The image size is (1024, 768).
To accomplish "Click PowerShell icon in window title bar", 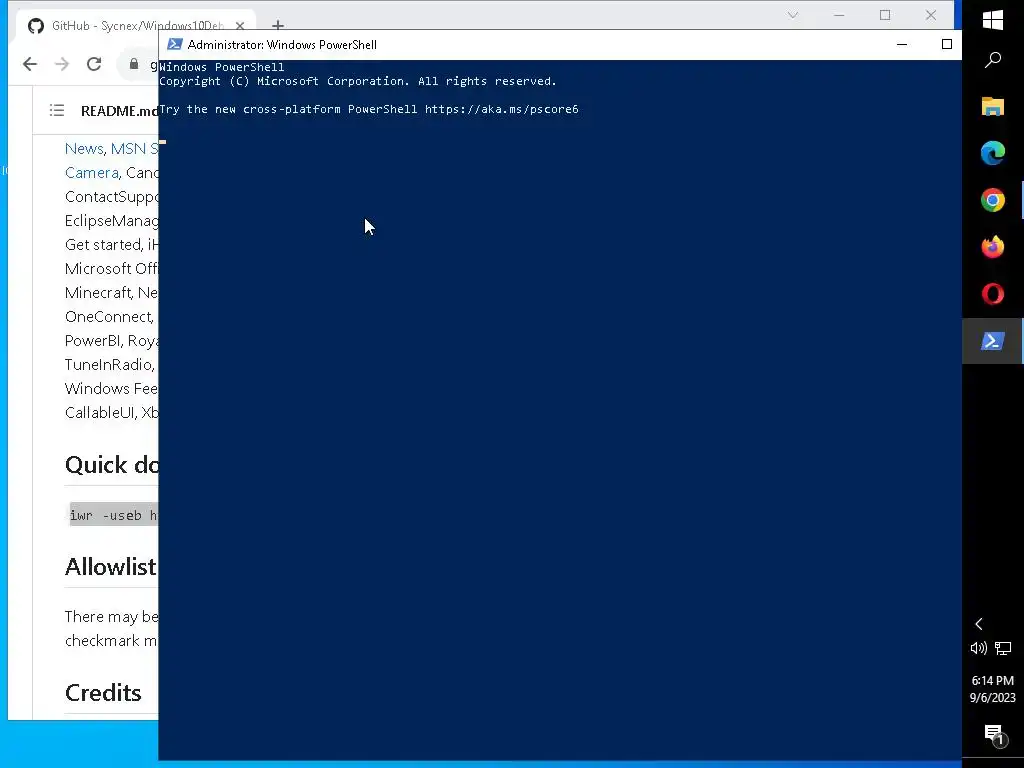I will (x=174, y=44).
